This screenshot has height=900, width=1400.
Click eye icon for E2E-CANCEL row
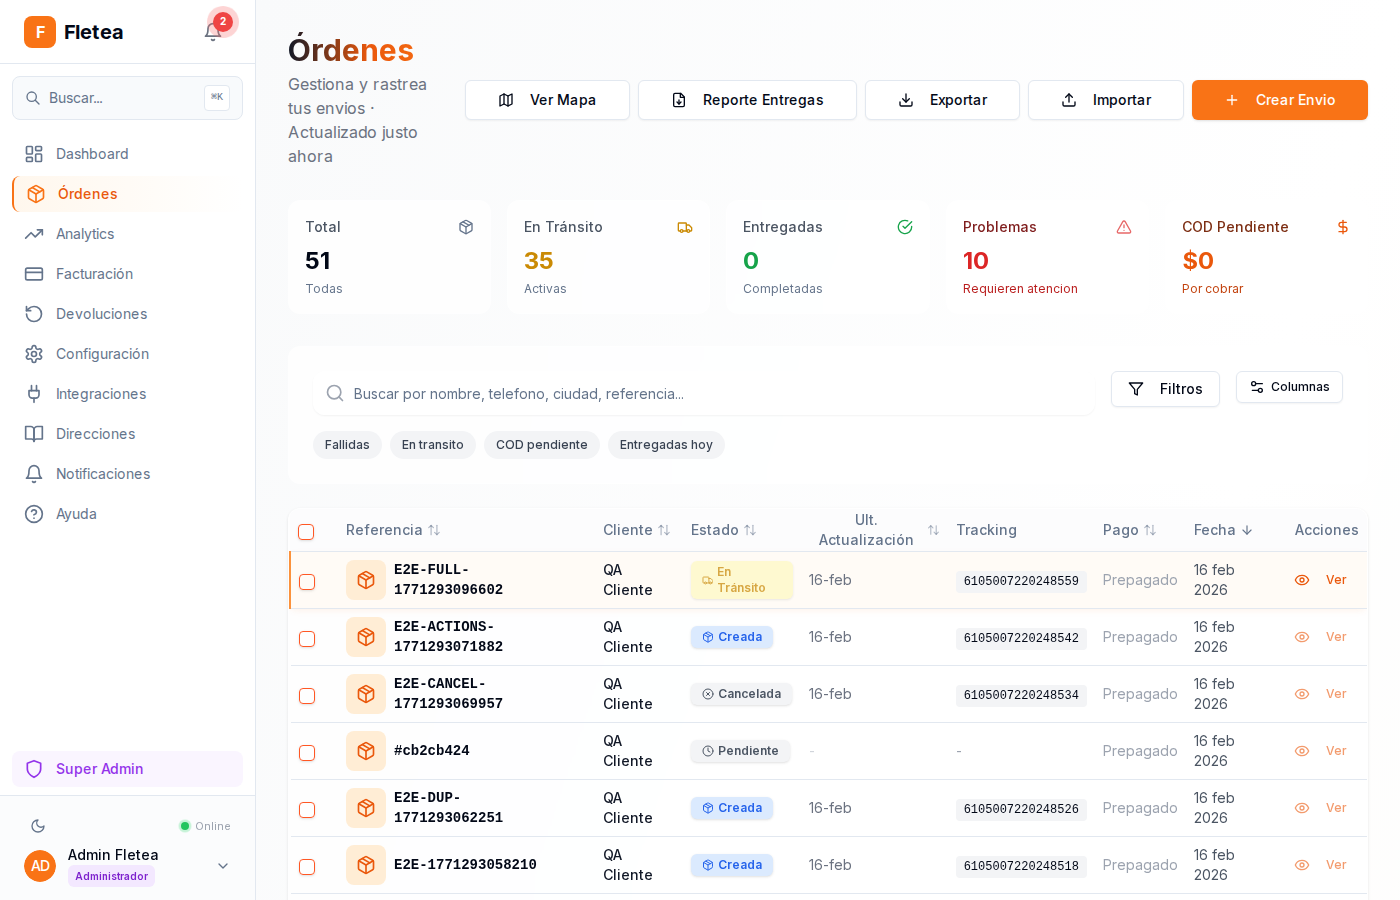click(x=1302, y=694)
